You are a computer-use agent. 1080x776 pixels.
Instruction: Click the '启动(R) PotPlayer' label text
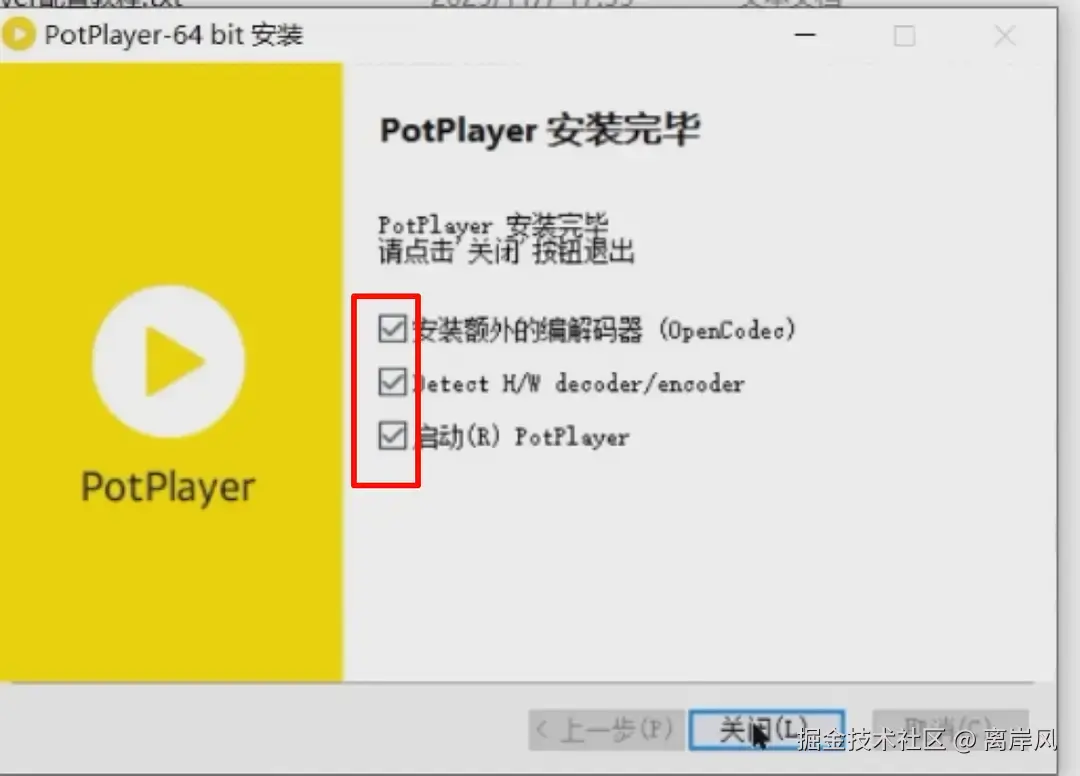[521, 437]
